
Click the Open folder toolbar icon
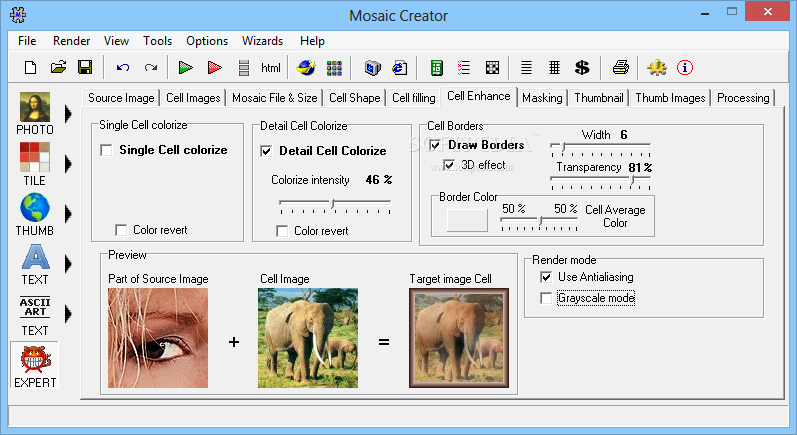[x=58, y=67]
